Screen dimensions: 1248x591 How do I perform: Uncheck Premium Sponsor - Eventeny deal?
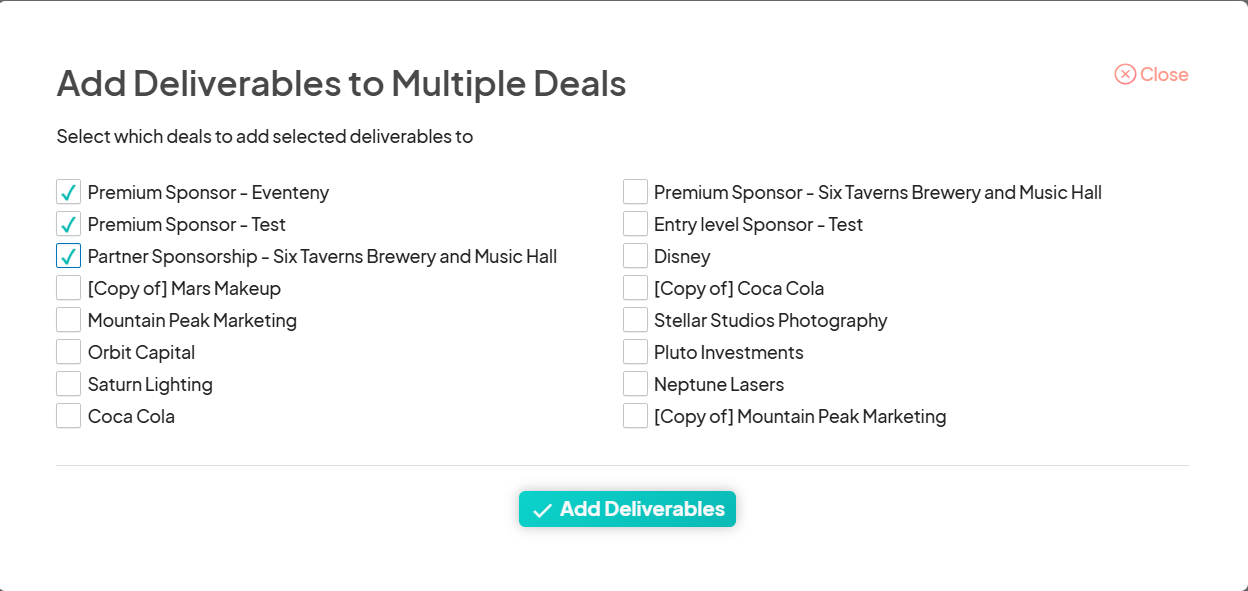pos(69,192)
